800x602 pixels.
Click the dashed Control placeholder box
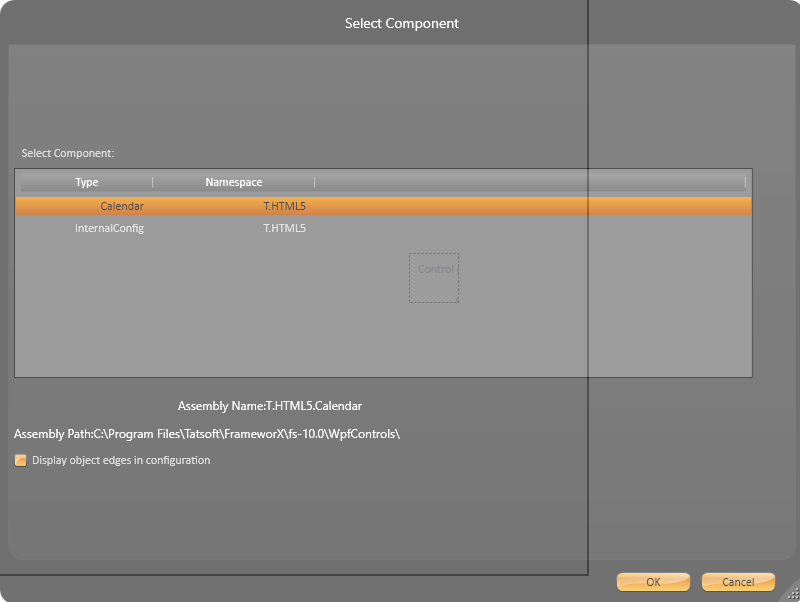[434, 278]
